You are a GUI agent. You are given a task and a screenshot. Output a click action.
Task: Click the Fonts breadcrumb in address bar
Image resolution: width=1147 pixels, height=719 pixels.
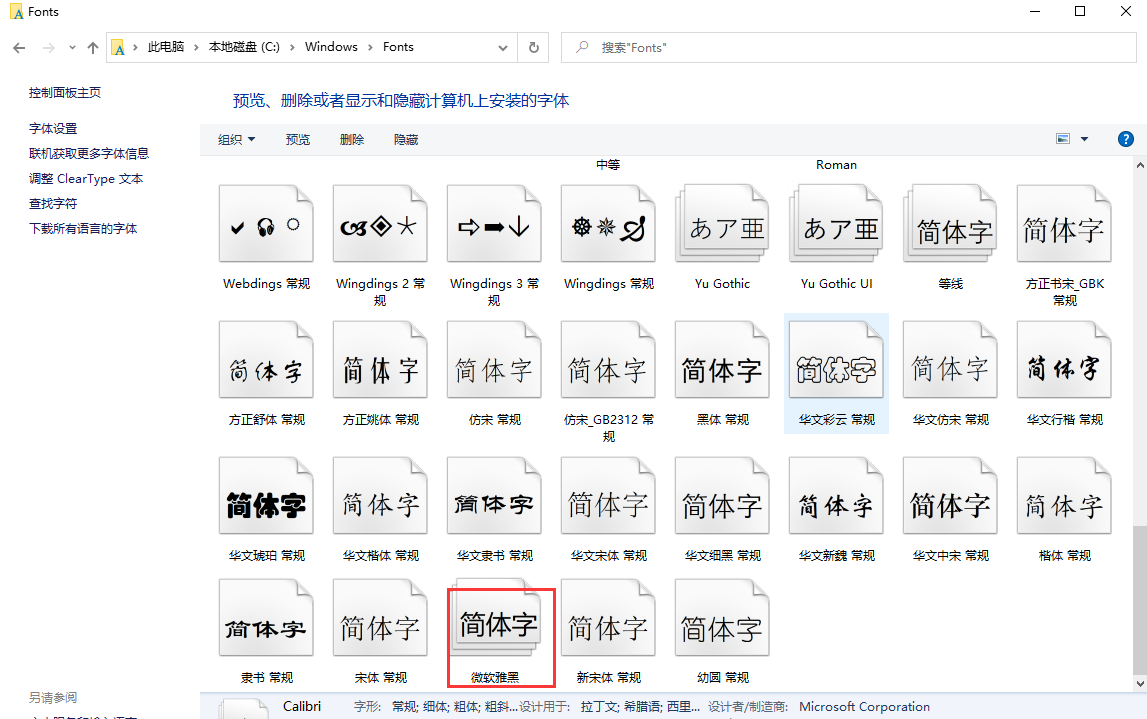[398, 47]
